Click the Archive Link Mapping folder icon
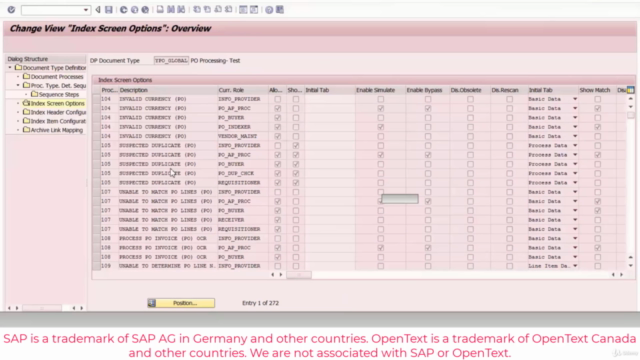 pyautogui.click(x=27, y=130)
